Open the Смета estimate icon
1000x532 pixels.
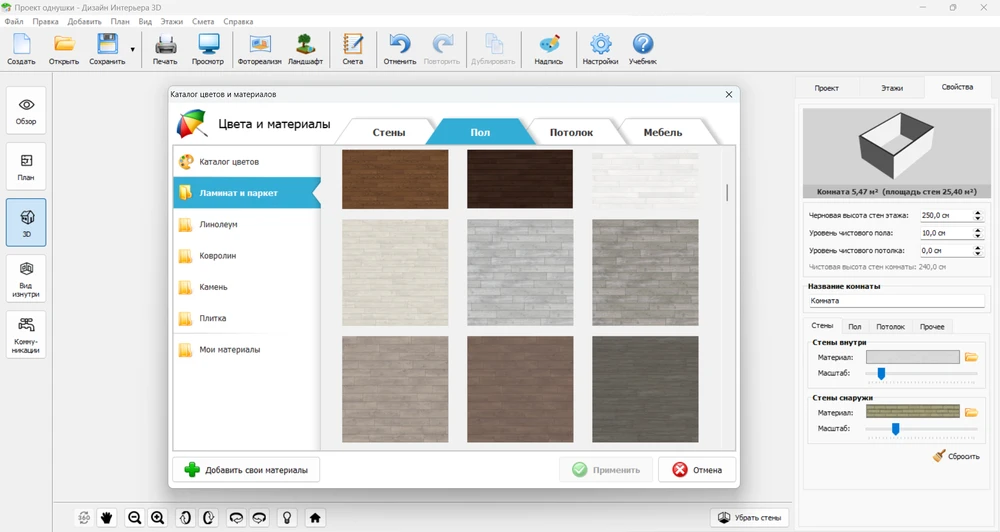(352, 47)
